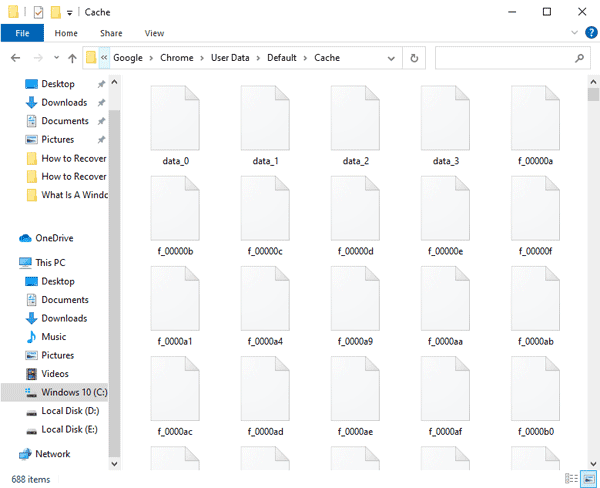
Task: Switch to the Home ribbon tab
Action: point(66,33)
